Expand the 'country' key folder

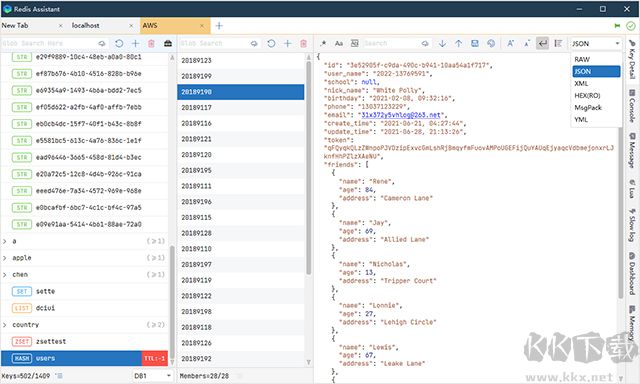[4, 325]
